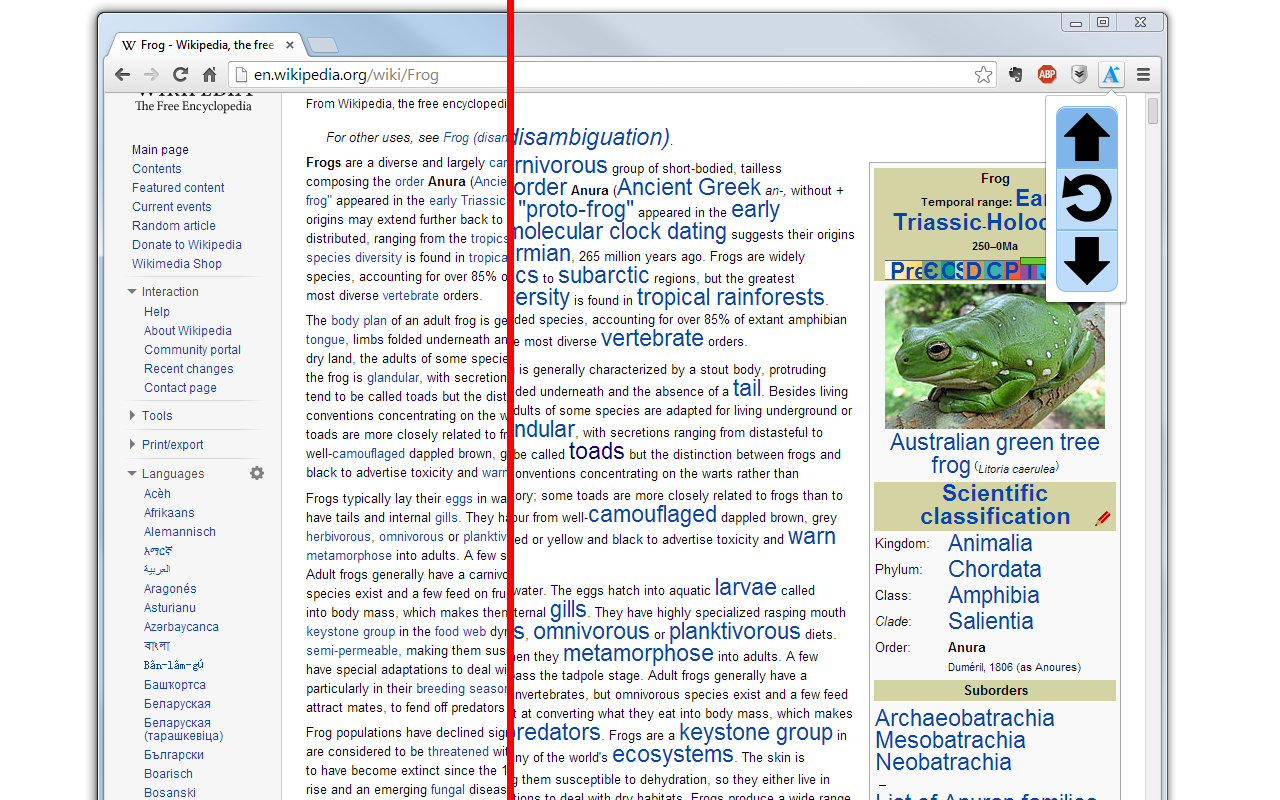Open the Languages settings gear
This screenshot has width=1280, height=800.
(257, 473)
